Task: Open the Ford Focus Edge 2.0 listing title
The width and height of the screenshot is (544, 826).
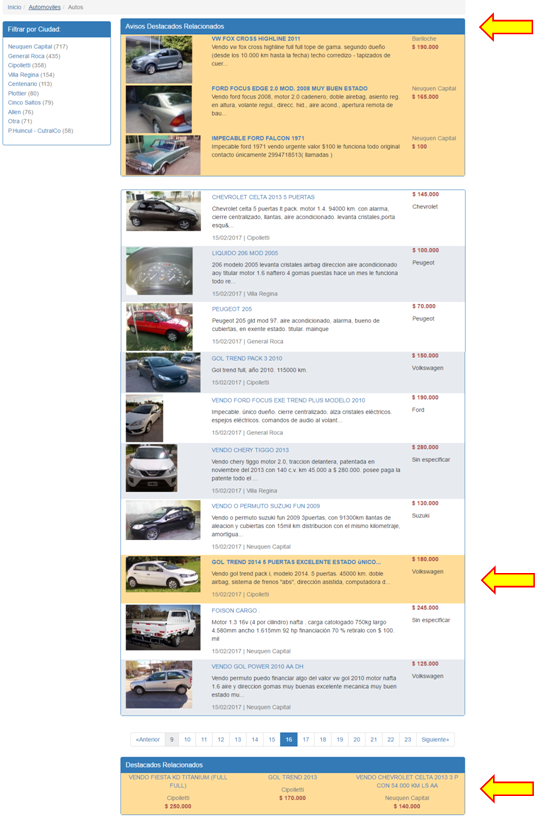Action: click(289, 88)
